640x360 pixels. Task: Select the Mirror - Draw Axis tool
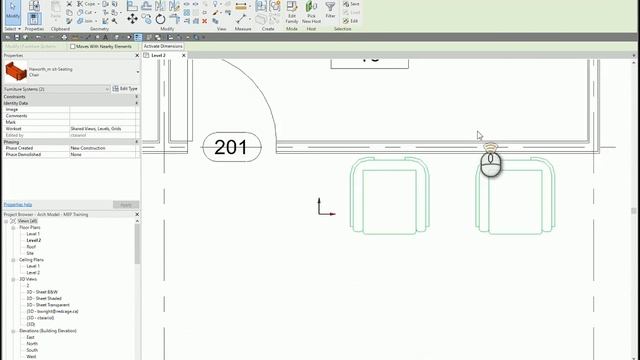(174, 6)
